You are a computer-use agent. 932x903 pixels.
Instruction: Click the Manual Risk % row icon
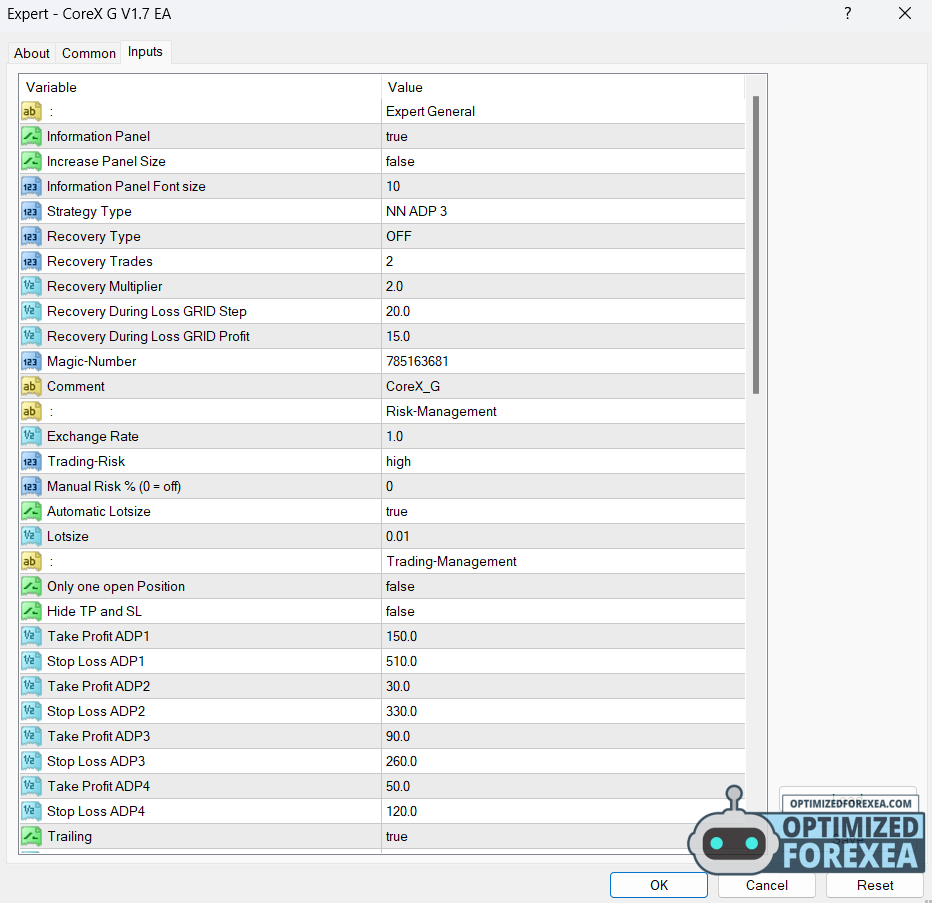(31, 486)
